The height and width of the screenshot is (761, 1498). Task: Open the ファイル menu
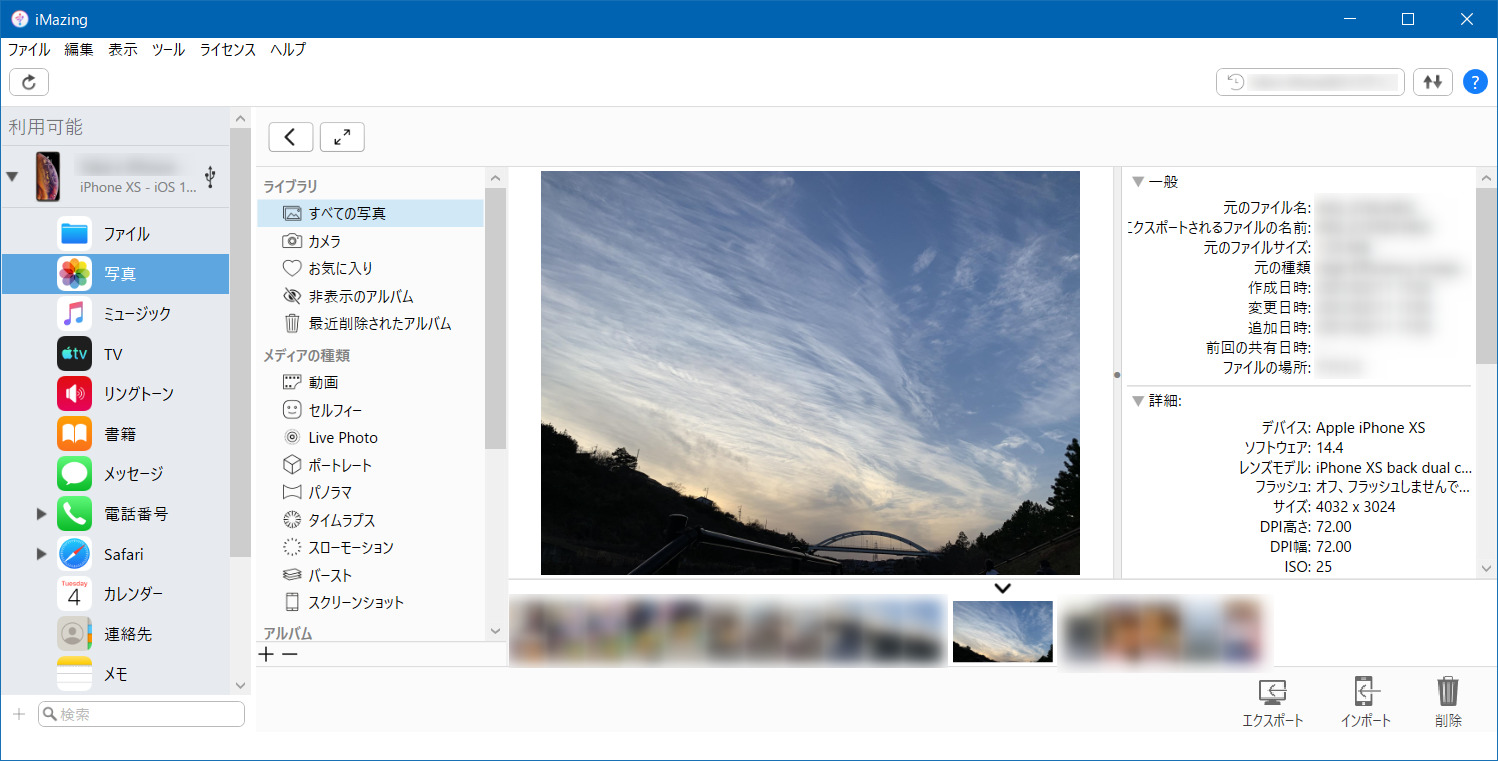(x=29, y=49)
